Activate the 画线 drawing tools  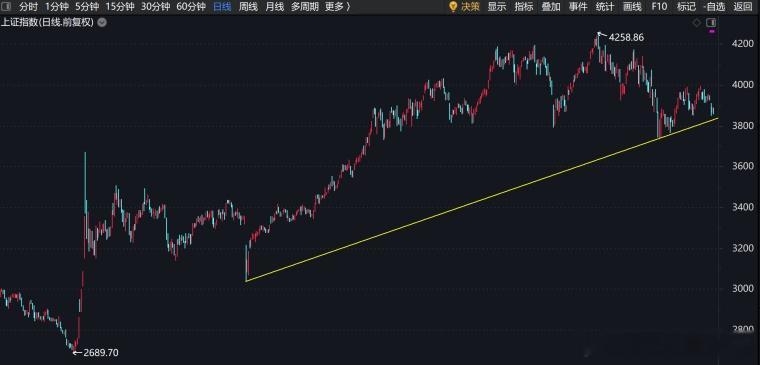pyautogui.click(x=632, y=7)
